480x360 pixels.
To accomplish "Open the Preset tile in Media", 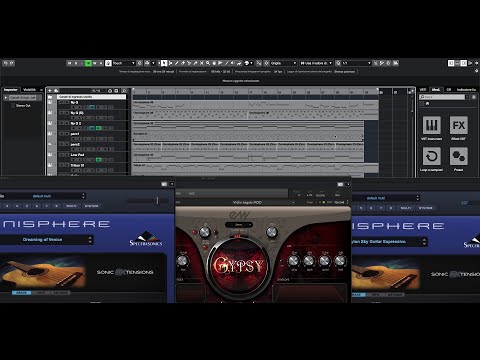I will (x=458, y=156).
